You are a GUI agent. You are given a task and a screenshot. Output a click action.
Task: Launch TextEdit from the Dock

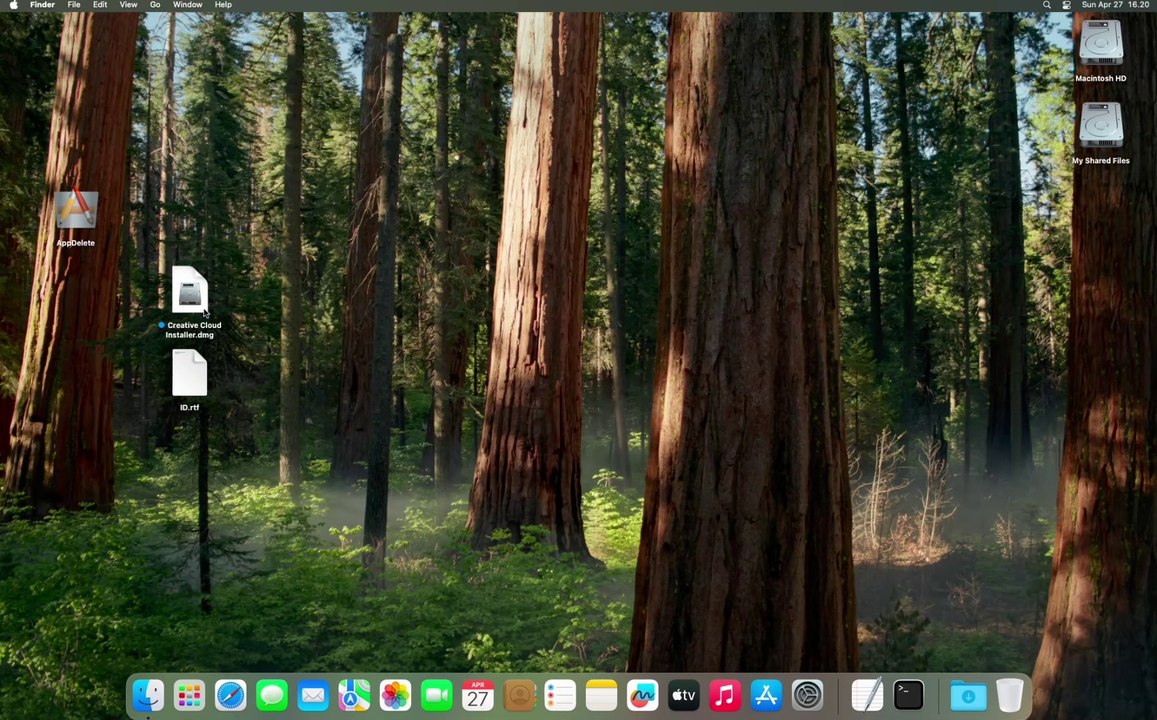(x=867, y=695)
